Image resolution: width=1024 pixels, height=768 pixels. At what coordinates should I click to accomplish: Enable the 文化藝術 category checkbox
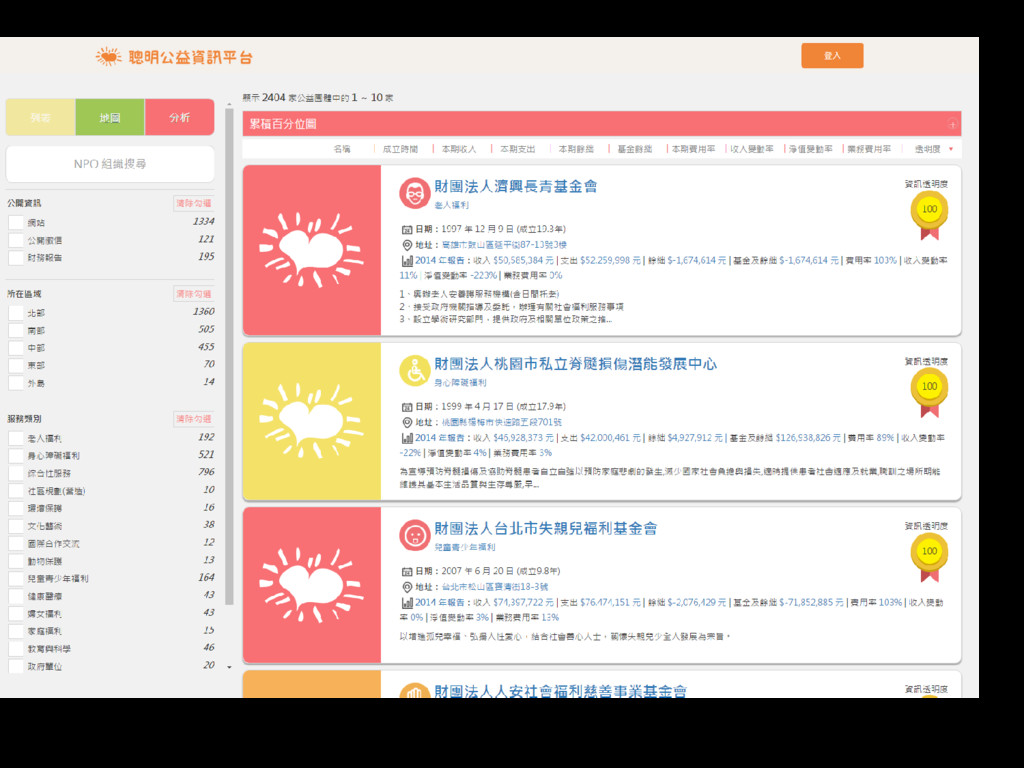pos(16,526)
